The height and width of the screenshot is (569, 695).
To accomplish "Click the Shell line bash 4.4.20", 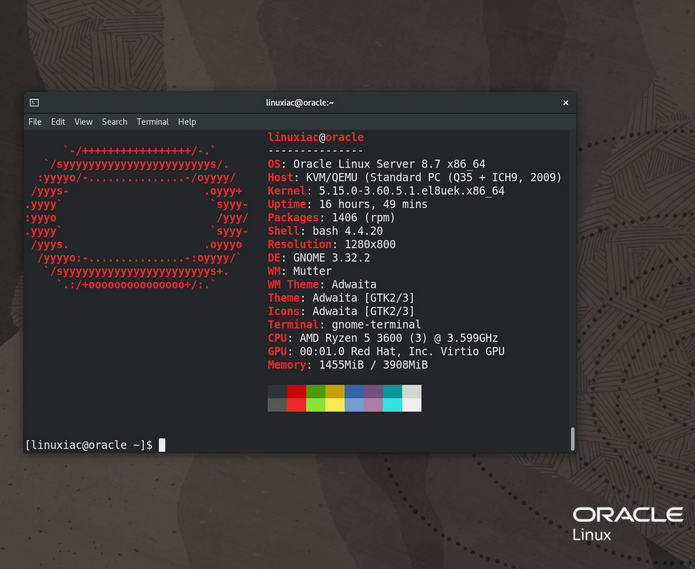I will pos(325,231).
